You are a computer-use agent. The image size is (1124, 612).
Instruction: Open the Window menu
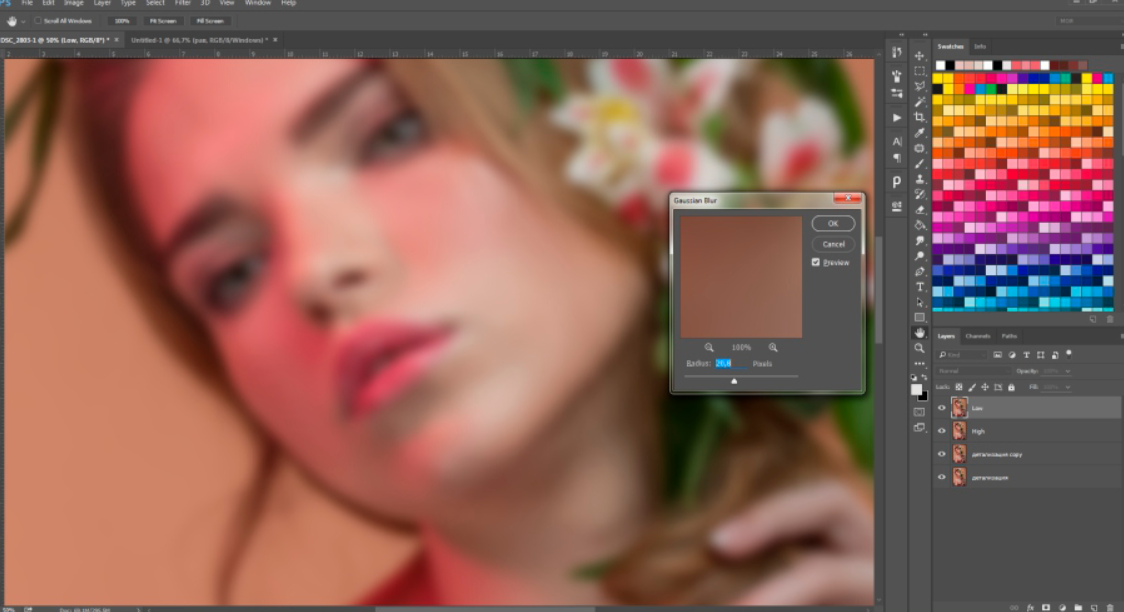coord(257,3)
